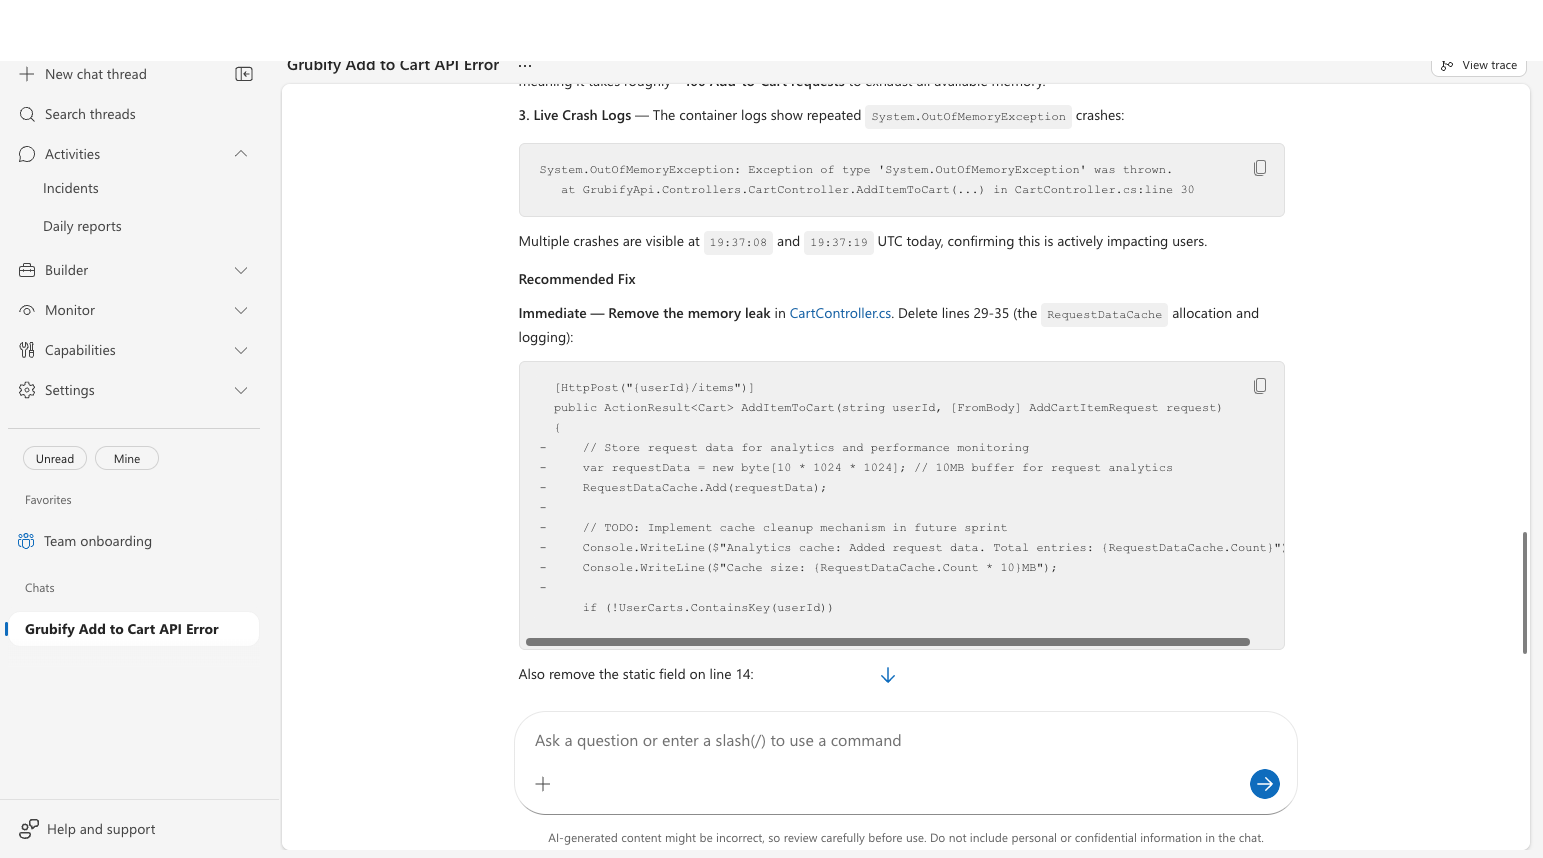
Task: Click the Builder briefcase icon
Action: (x=27, y=270)
